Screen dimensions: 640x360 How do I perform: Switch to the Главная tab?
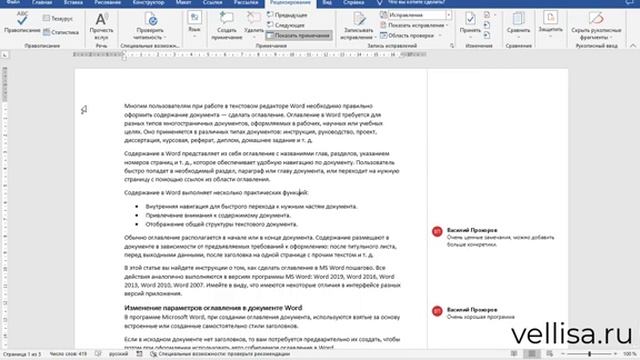coord(42,2)
